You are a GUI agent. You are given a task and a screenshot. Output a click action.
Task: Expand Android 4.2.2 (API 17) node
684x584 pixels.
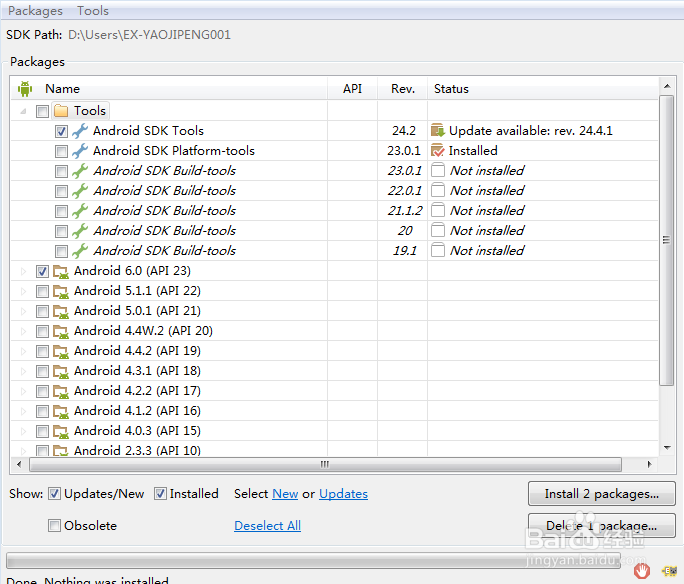pyautogui.click(x=24, y=392)
